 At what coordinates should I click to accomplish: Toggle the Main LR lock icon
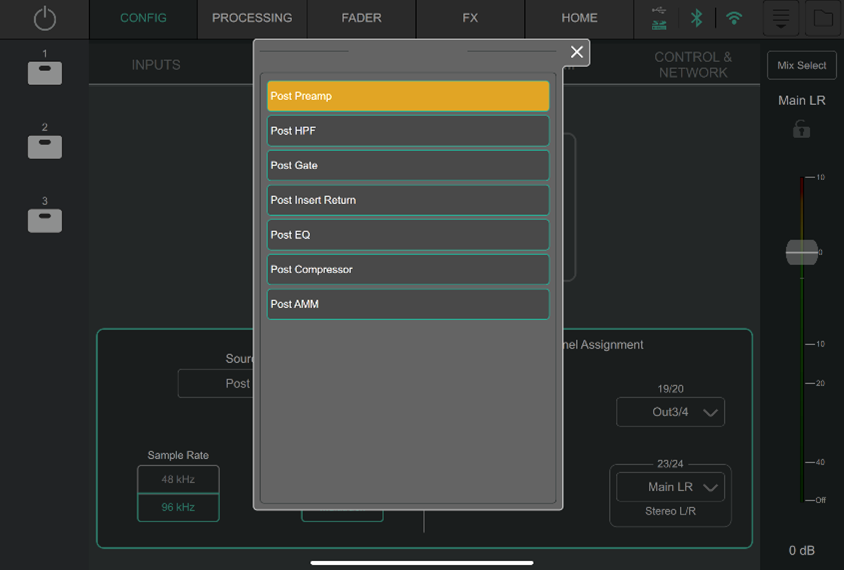pos(801,129)
